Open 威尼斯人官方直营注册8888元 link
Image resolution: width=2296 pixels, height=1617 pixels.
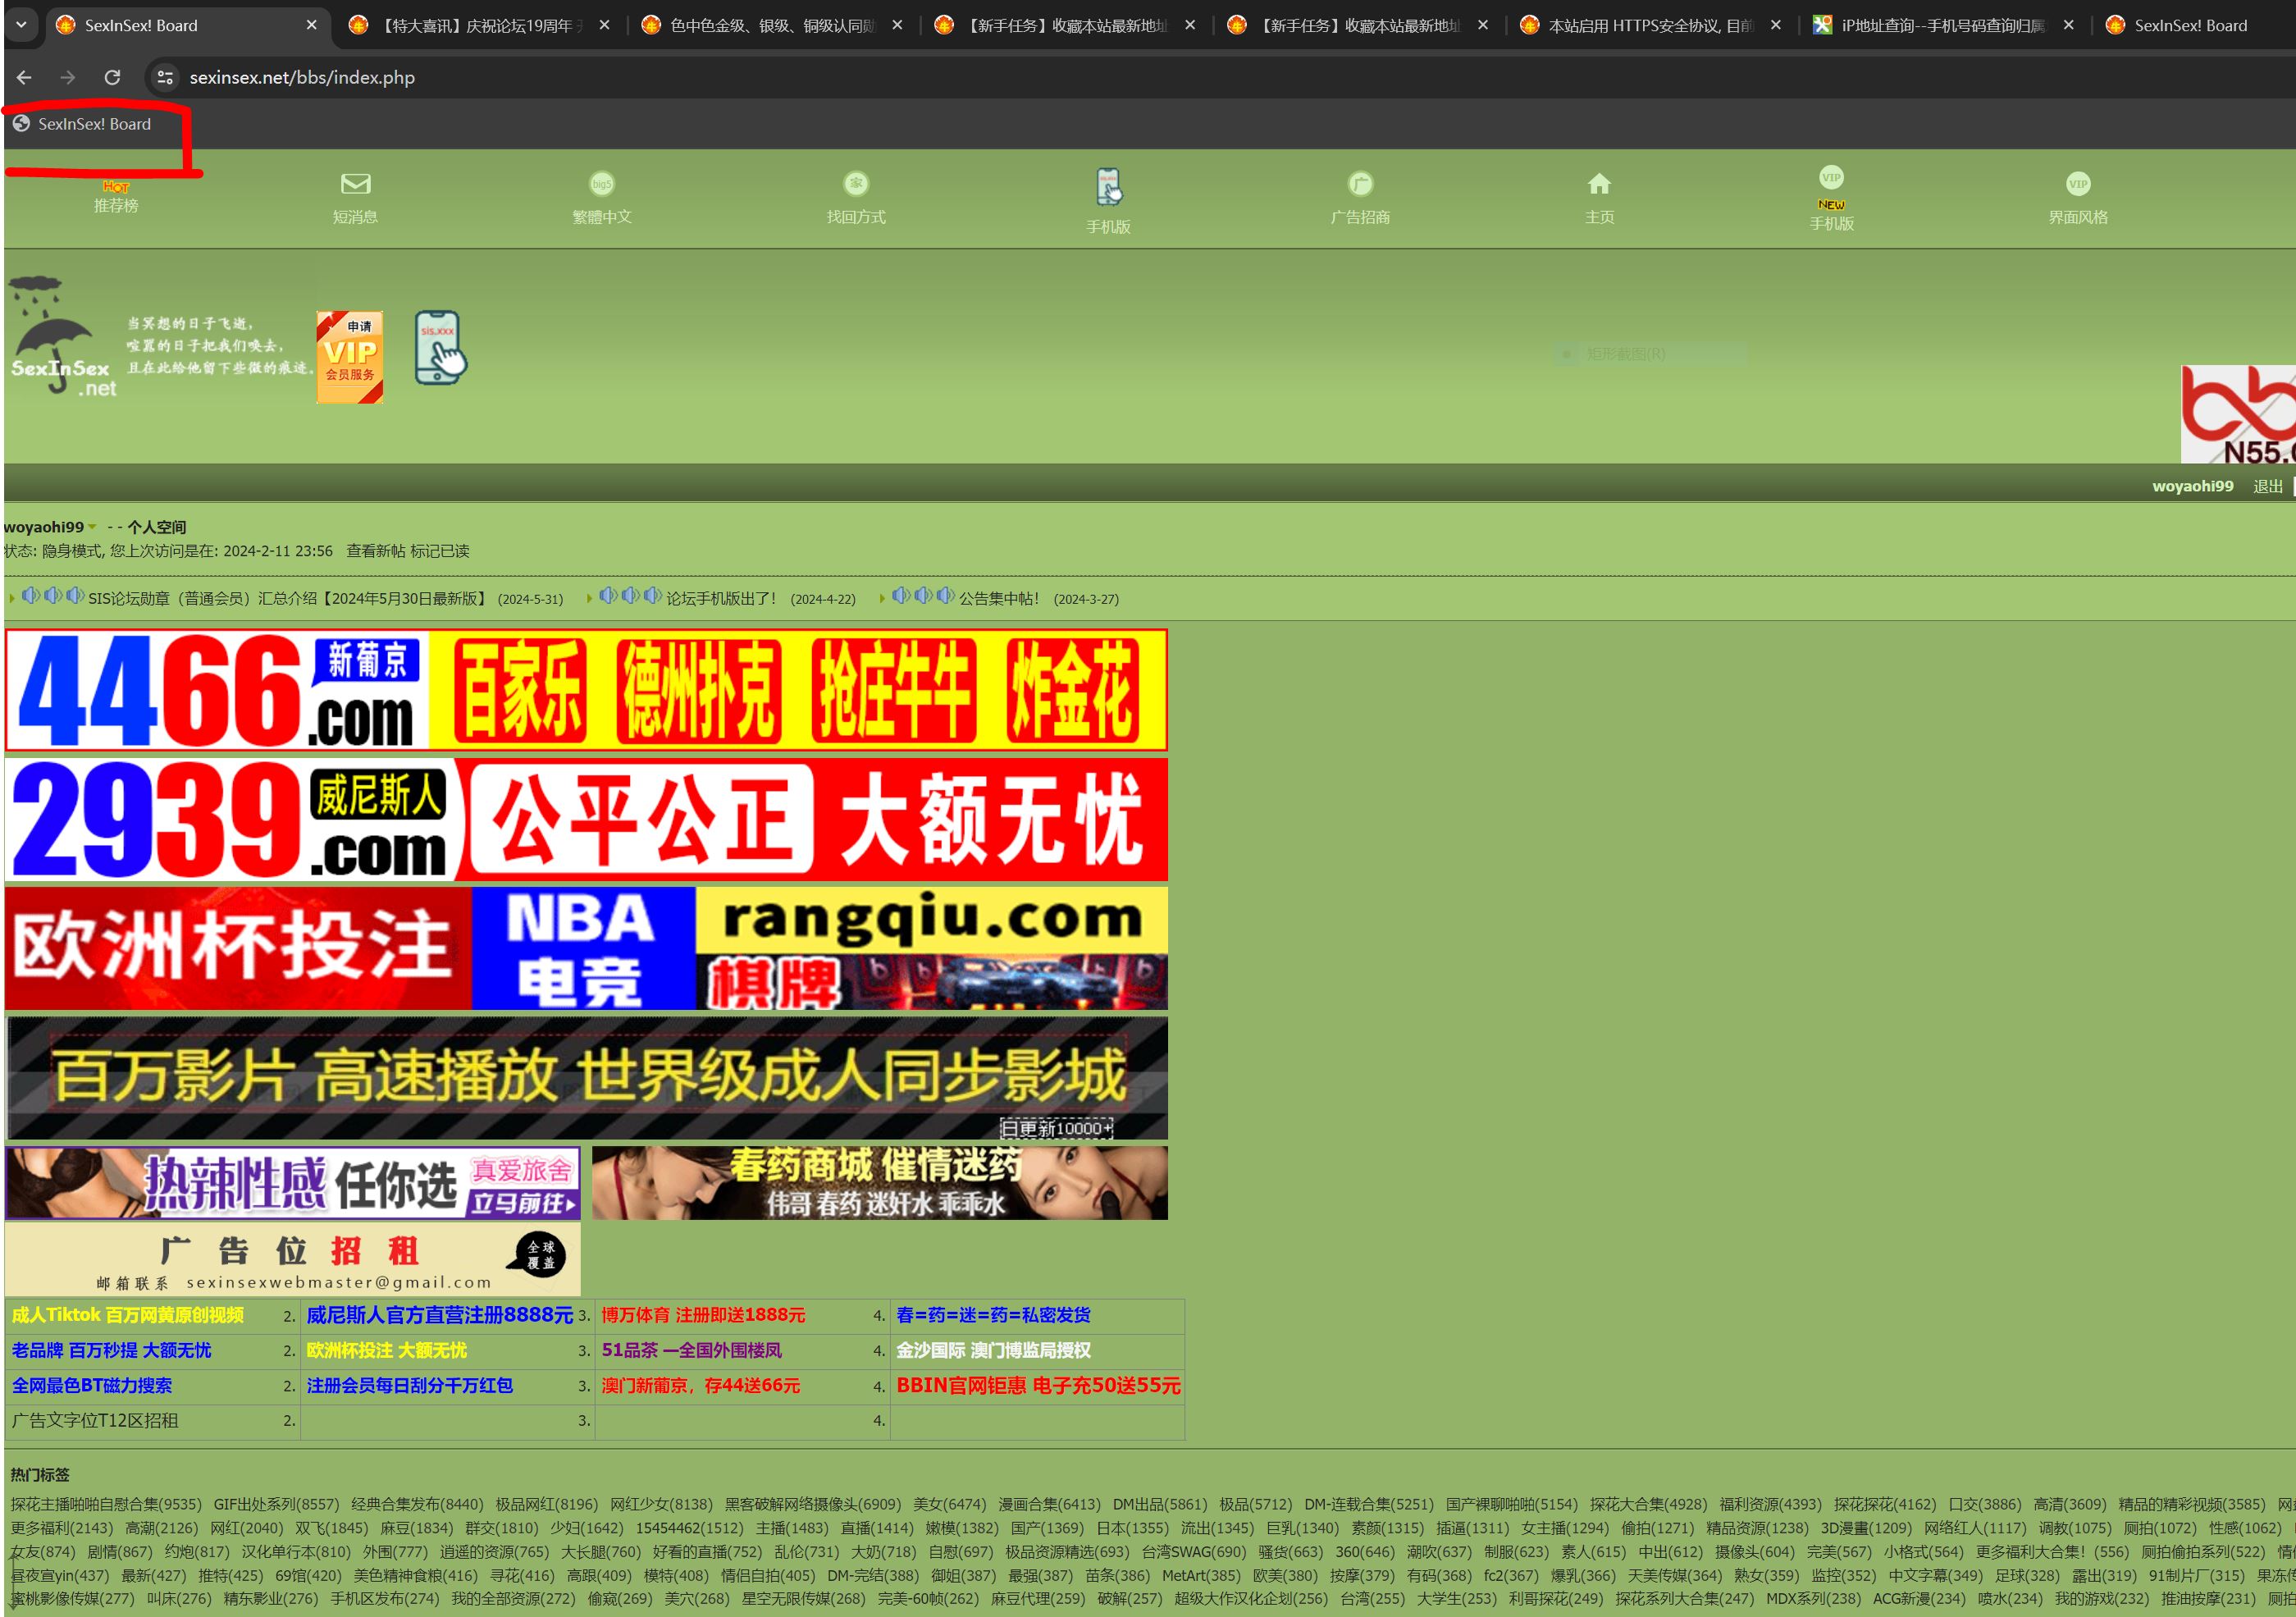click(440, 1315)
